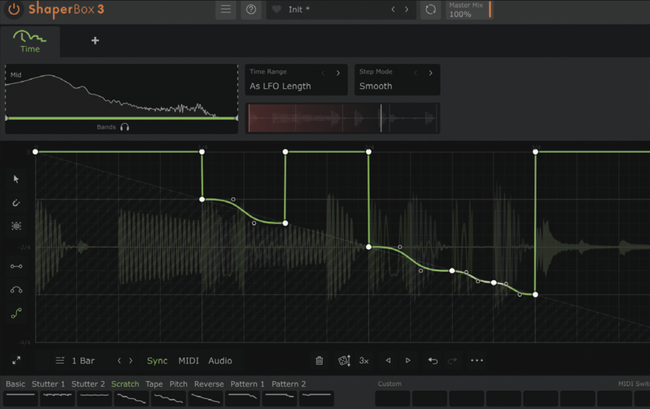The image size is (650, 409).
Task: Open the three dots more options
Action: pyautogui.click(x=477, y=361)
